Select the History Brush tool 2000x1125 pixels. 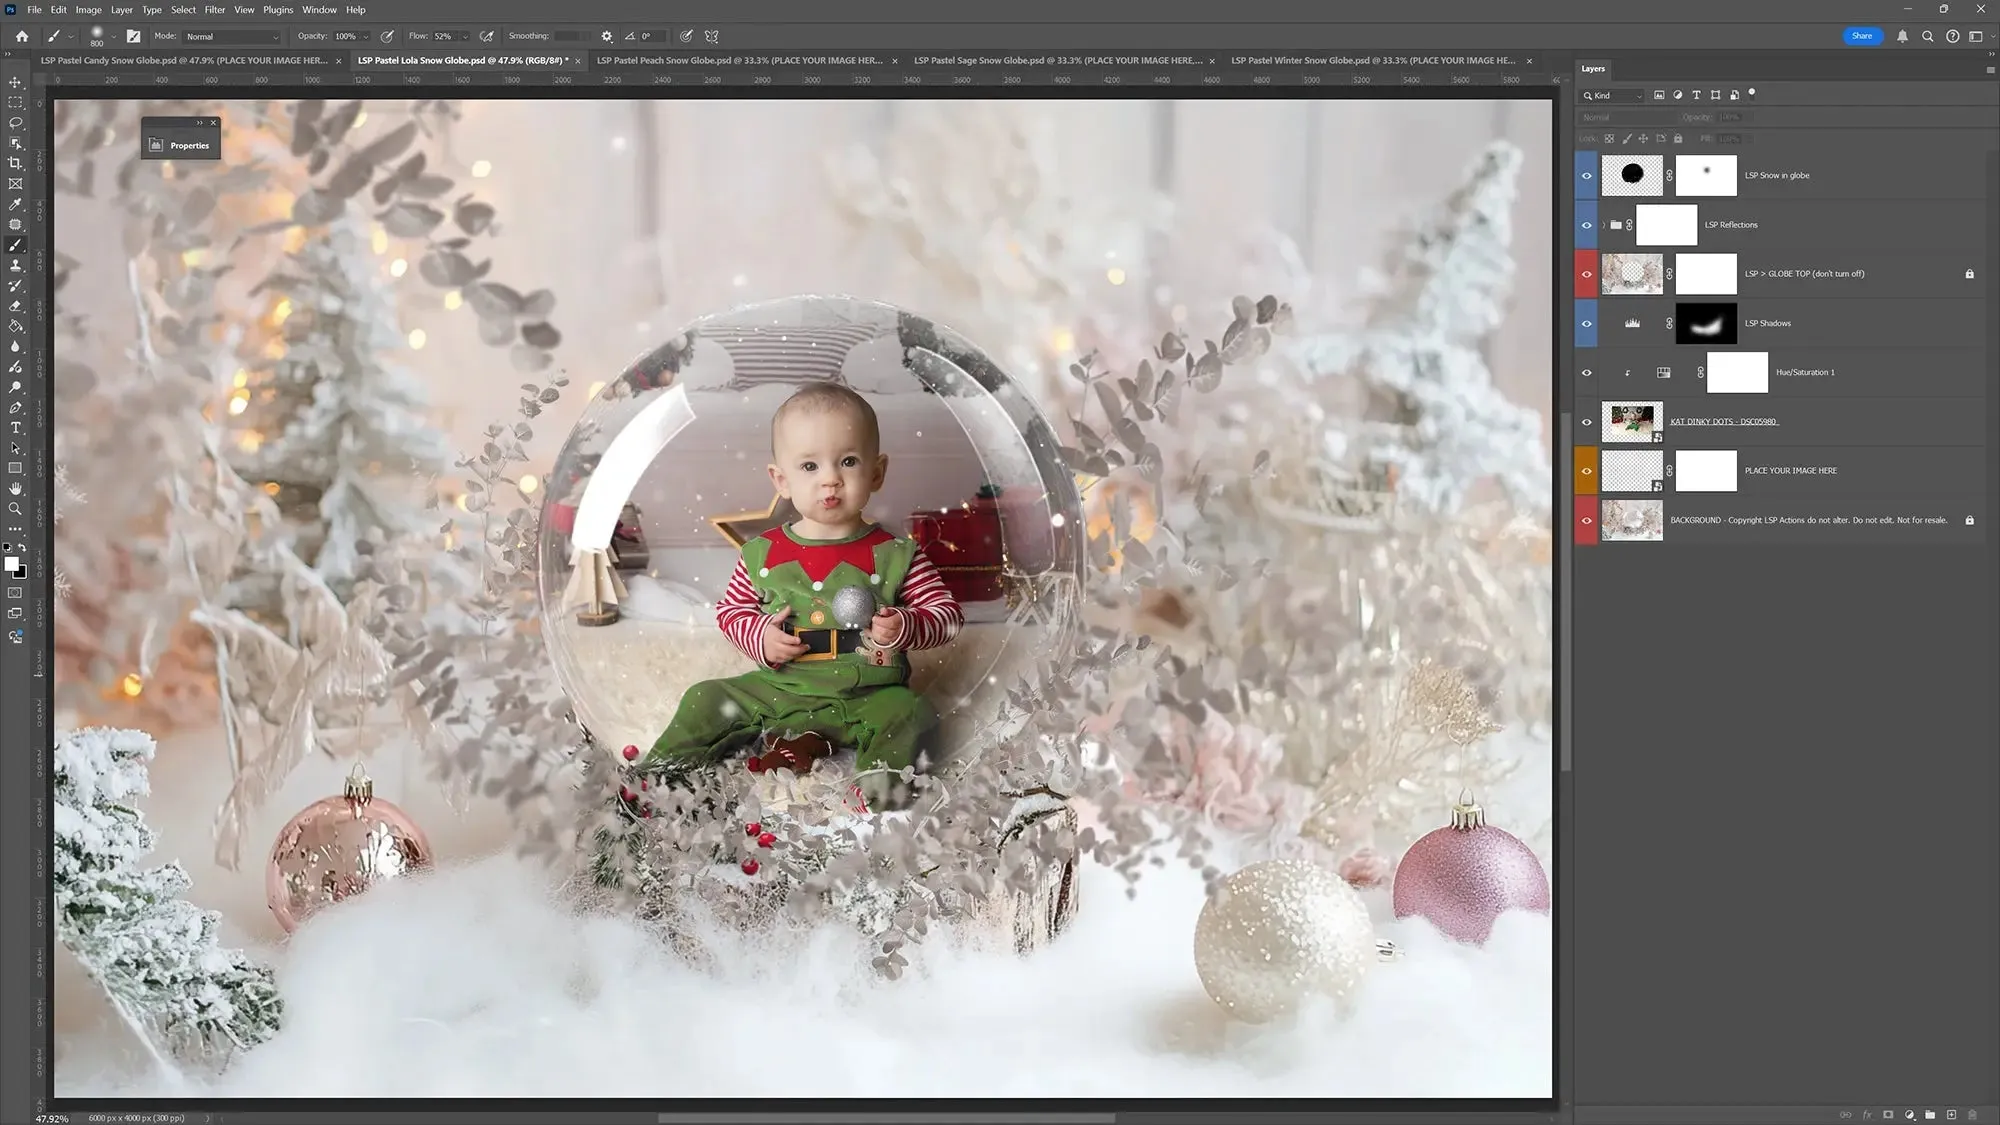pyautogui.click(x=15, y=285)
